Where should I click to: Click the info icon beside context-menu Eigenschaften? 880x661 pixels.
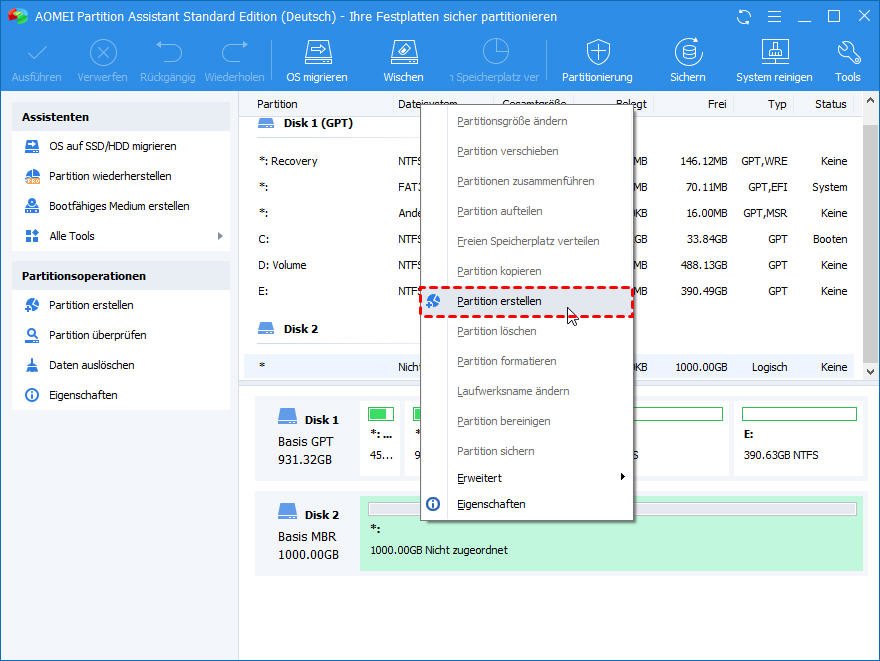[x=433, y=504]
